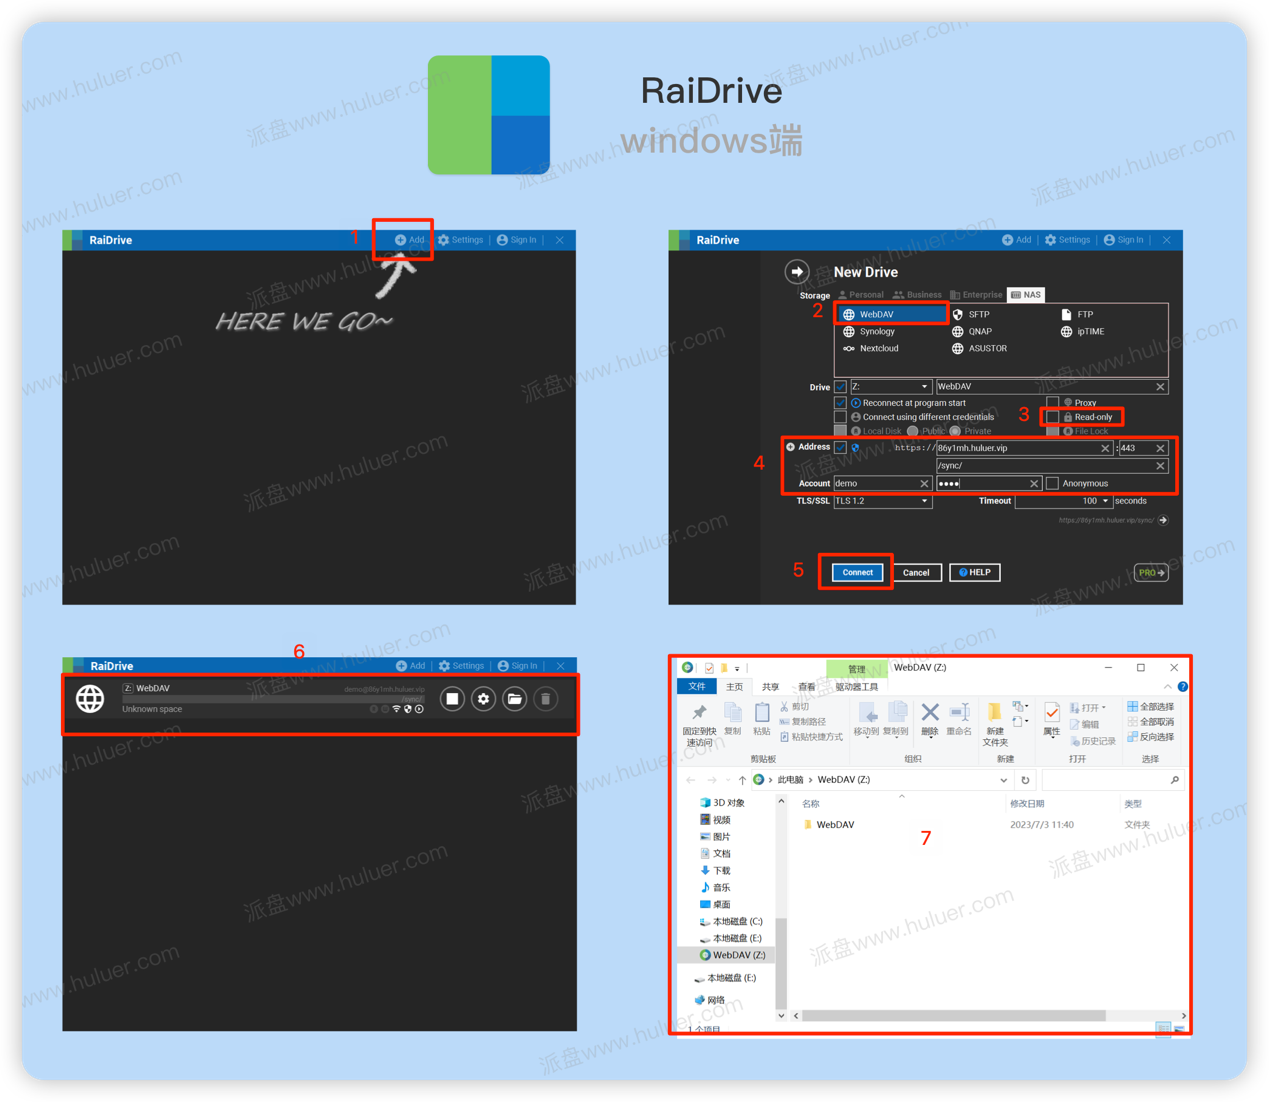
Task: Click Add in the empty RaiDrive window
Action: (x=410, y=240)
